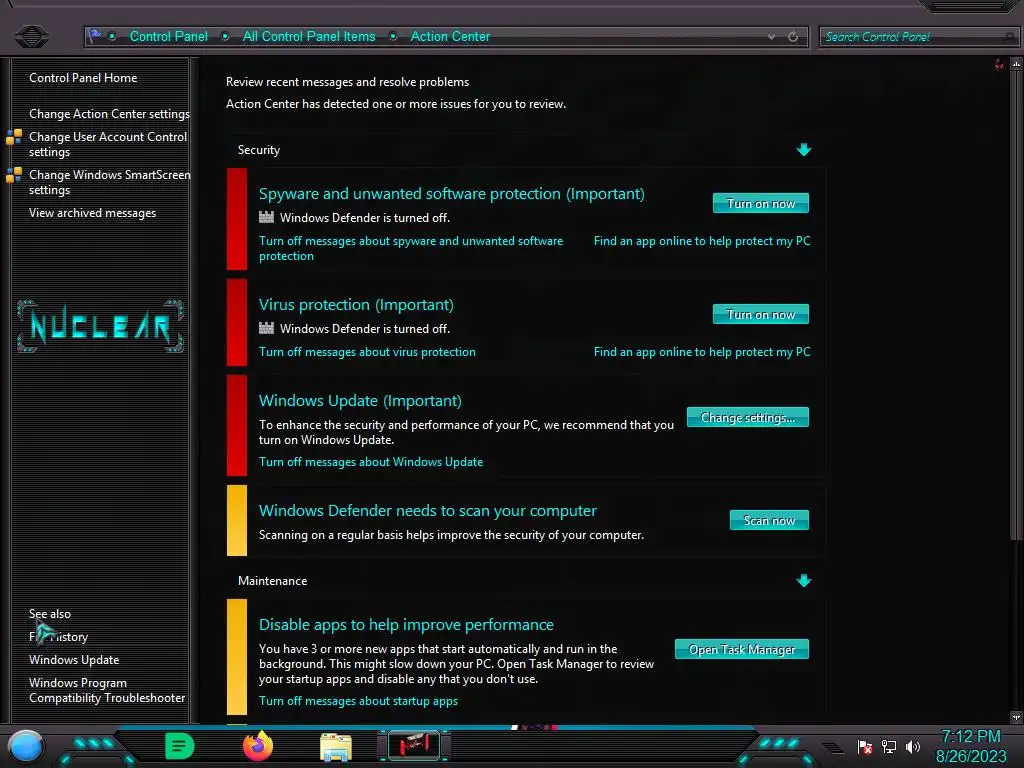Turn on spyware and unwanted software protection
The width and height of the screenshot is (1024, 768).
coord(761,203)
